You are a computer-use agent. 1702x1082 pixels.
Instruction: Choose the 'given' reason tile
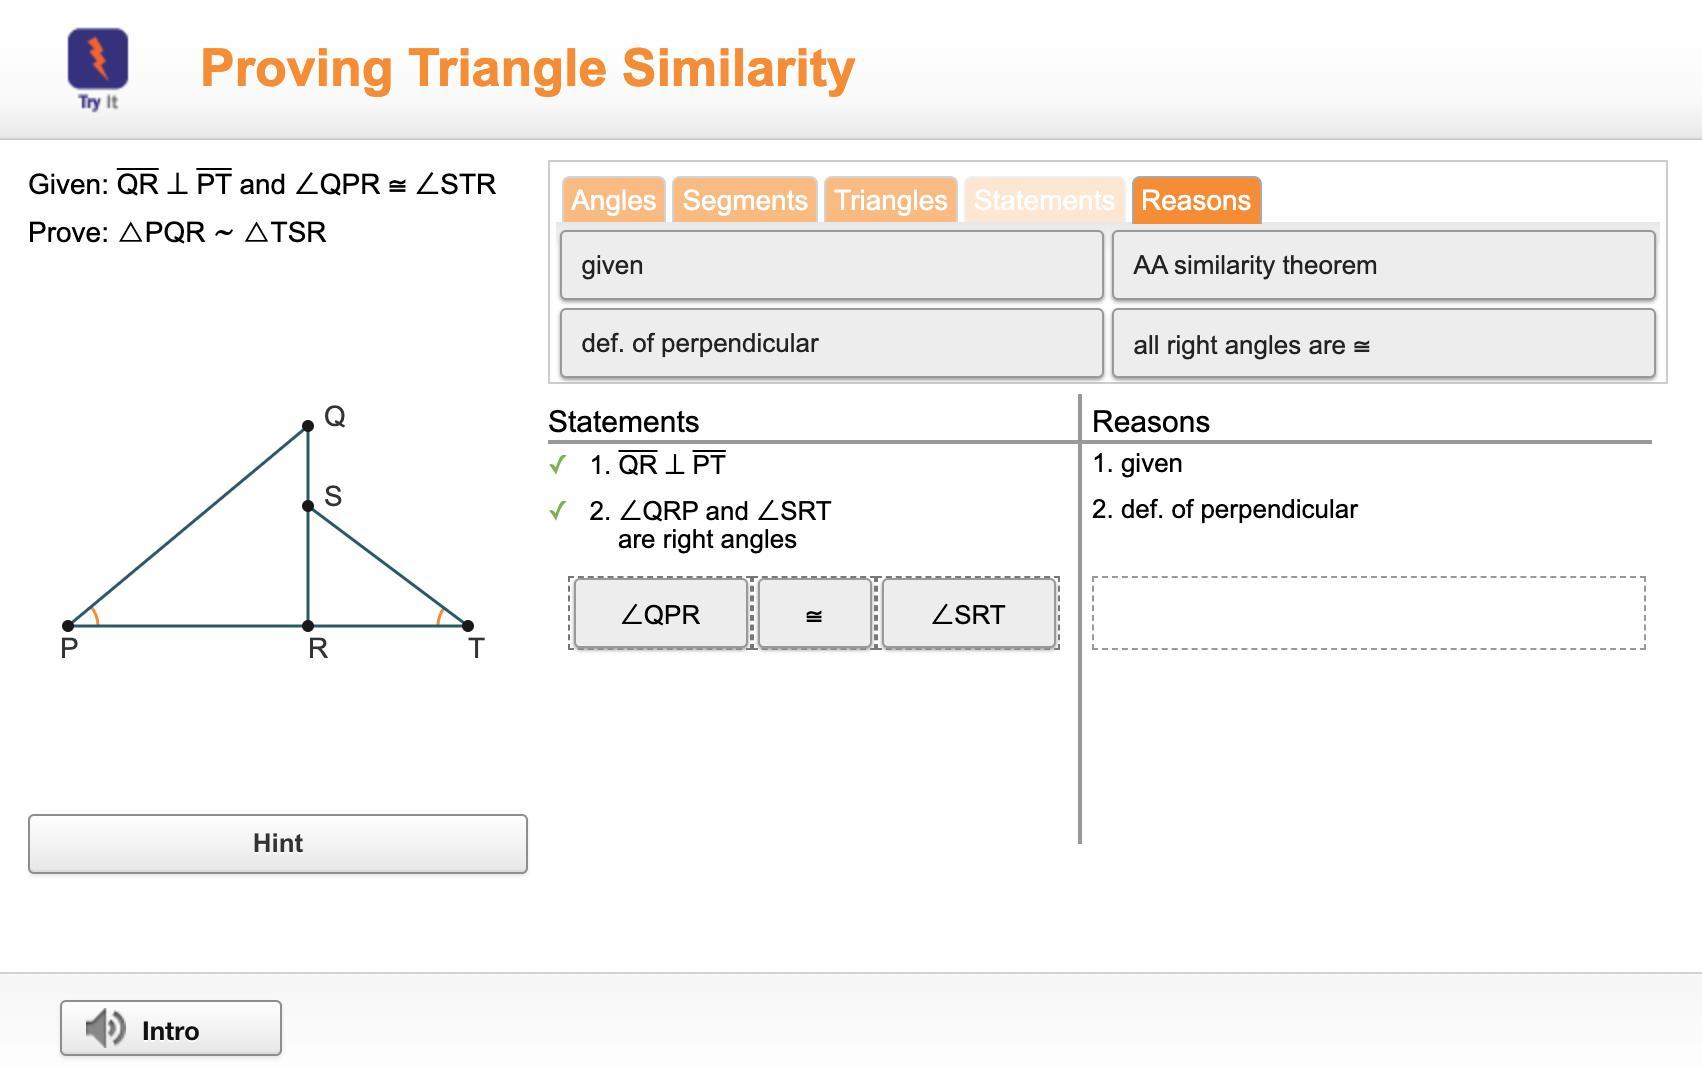[832, 265]
